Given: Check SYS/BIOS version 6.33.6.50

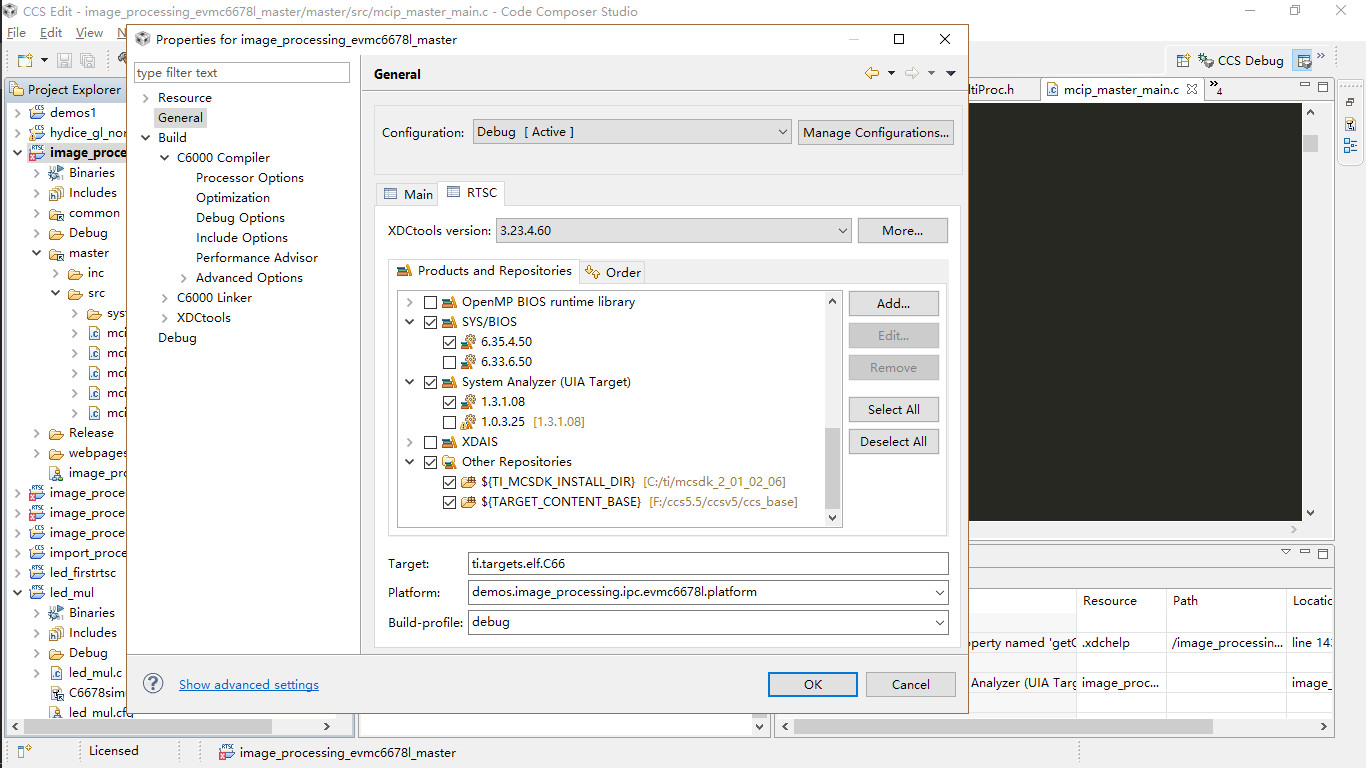Looking at the screenshot, I should pyautogui.click(x=449, y=362).
